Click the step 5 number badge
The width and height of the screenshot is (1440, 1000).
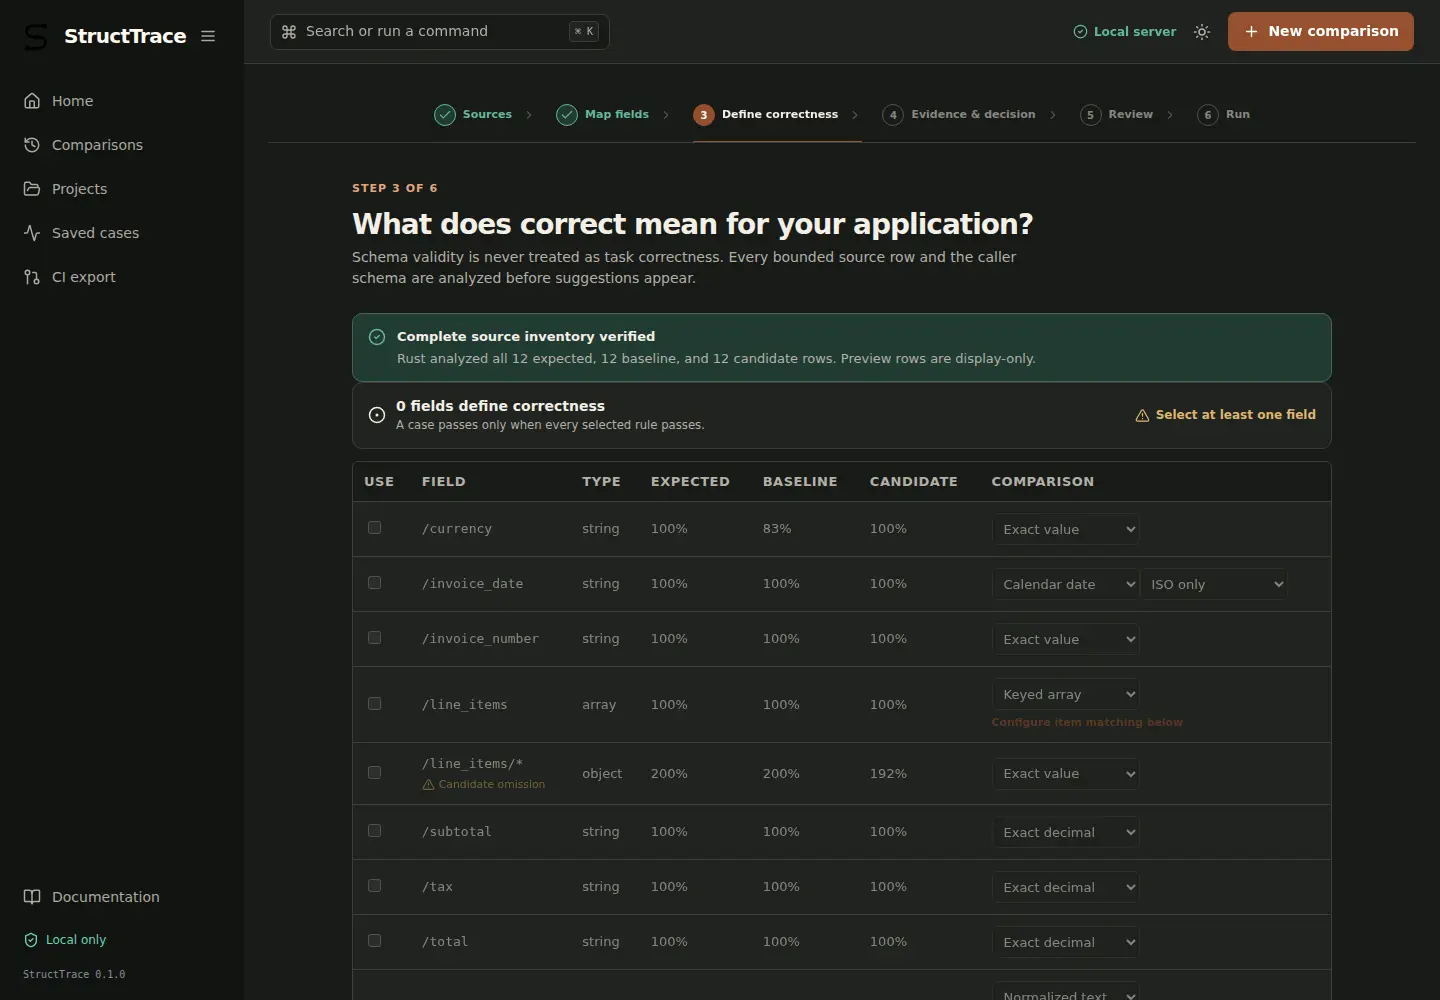(x=1090, y=115)
